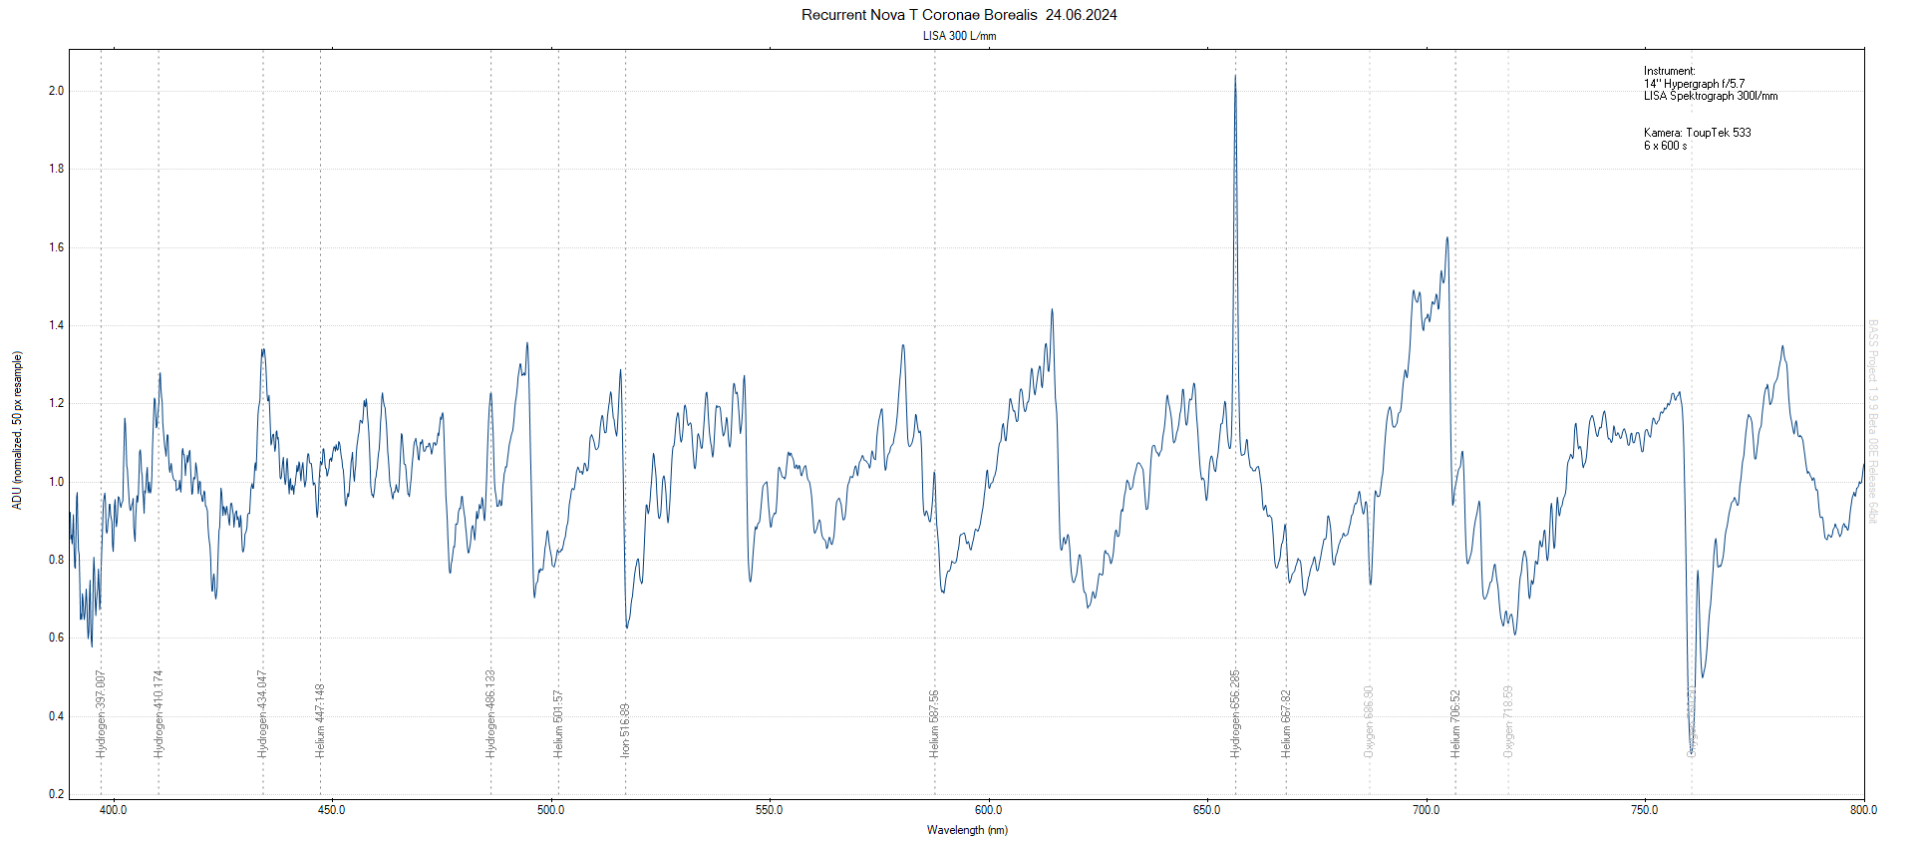Select the Iron 516.89 line label
Screen dimensions: 1920x848
(x=625, y=729)
